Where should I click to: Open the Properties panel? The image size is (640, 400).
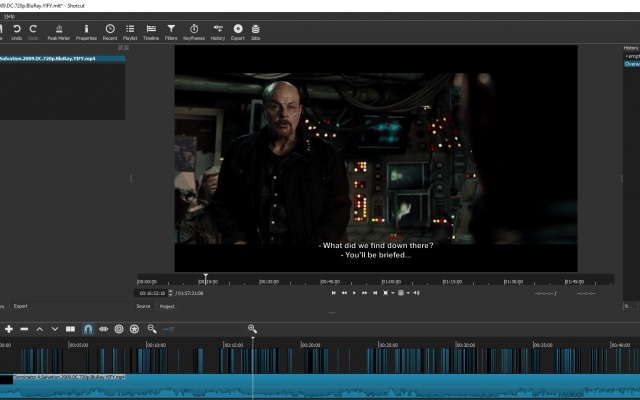tap(86, 32)
